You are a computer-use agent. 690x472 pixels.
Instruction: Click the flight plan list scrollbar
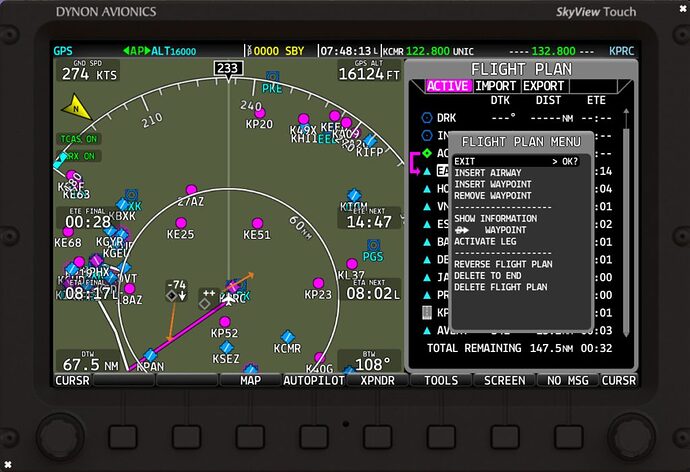627,230
